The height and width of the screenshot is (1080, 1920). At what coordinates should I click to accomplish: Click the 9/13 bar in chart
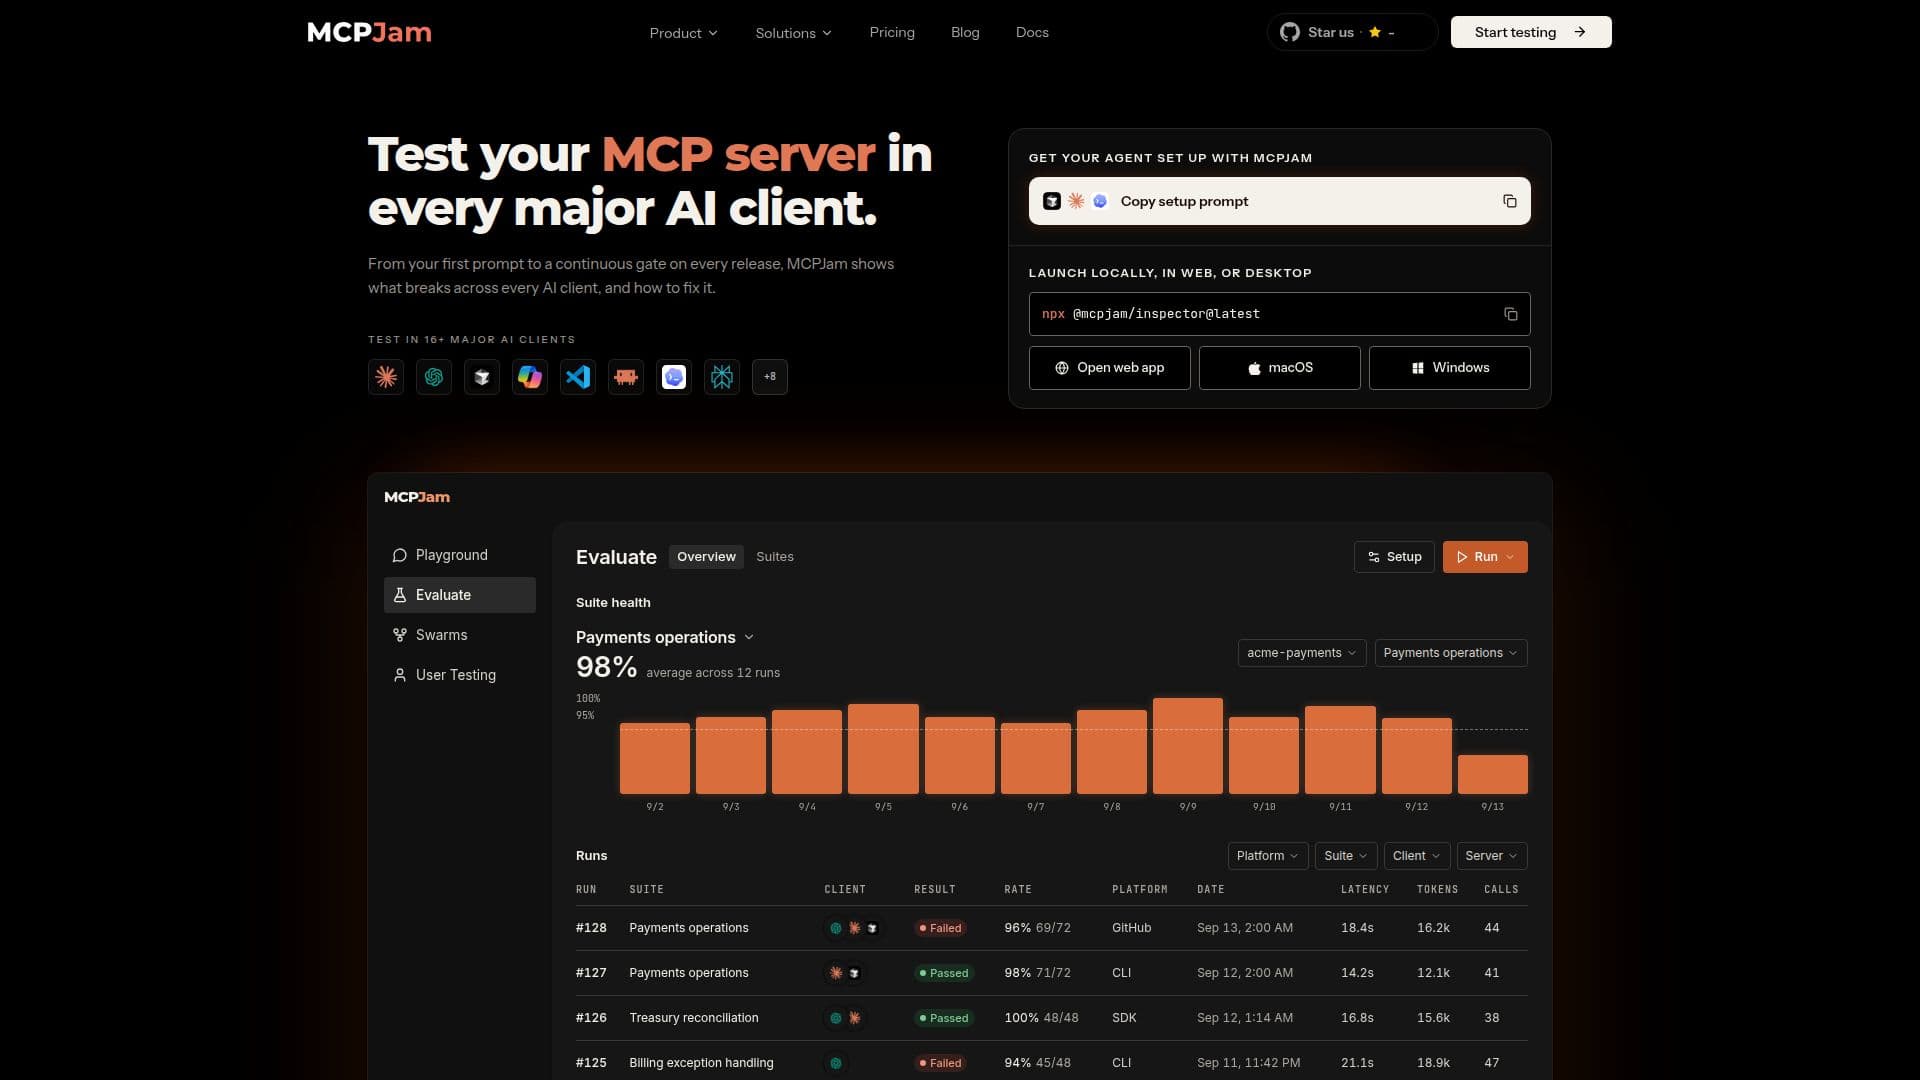1493,775
